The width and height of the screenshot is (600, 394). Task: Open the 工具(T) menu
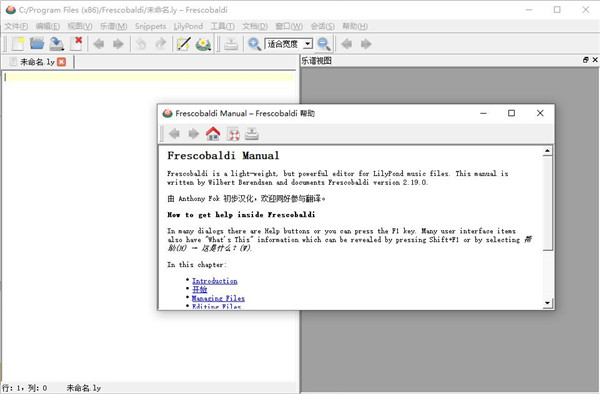[222, 26]
